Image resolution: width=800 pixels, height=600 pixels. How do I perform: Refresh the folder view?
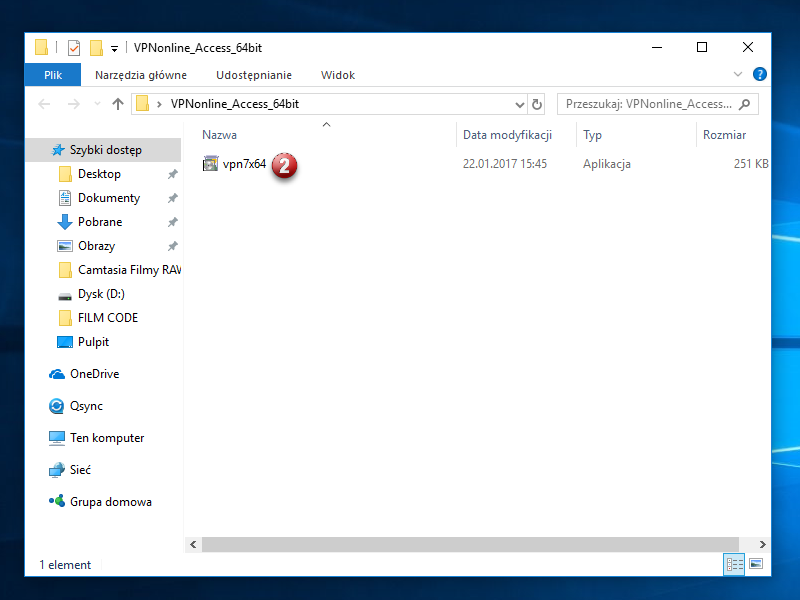pos(537,105)
